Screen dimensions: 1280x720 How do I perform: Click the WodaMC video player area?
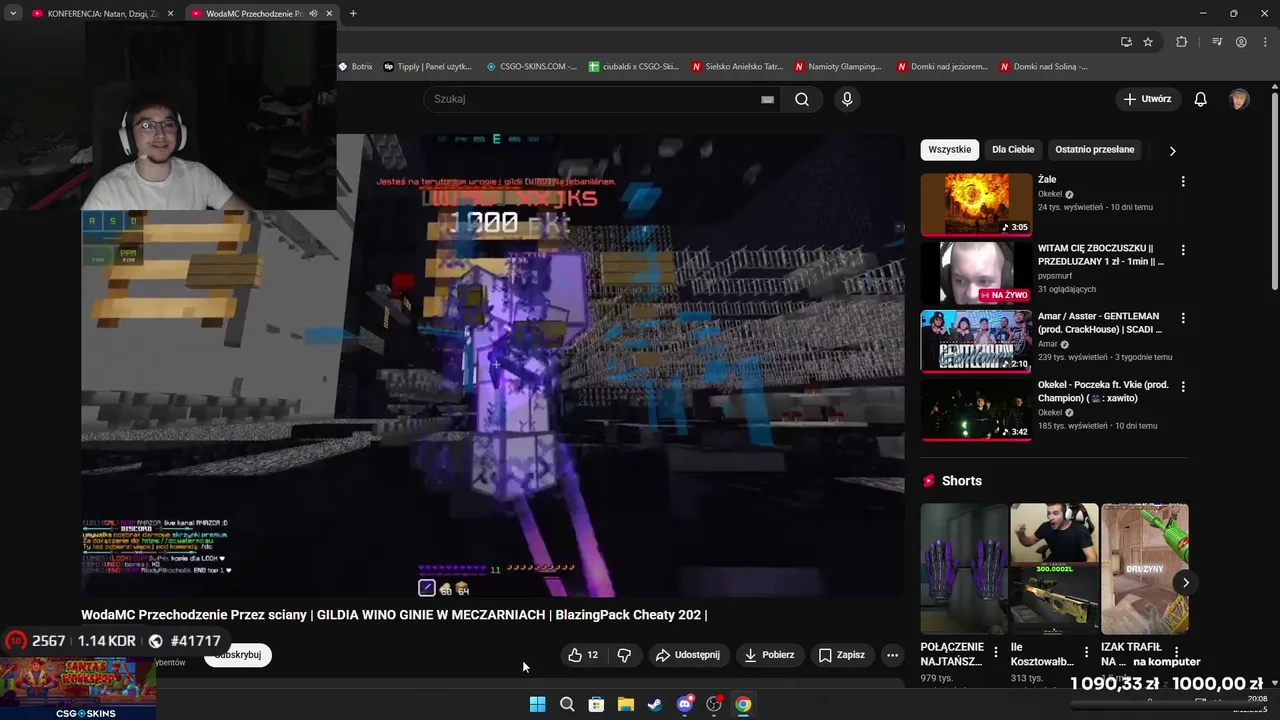click(x=493, y=366)
